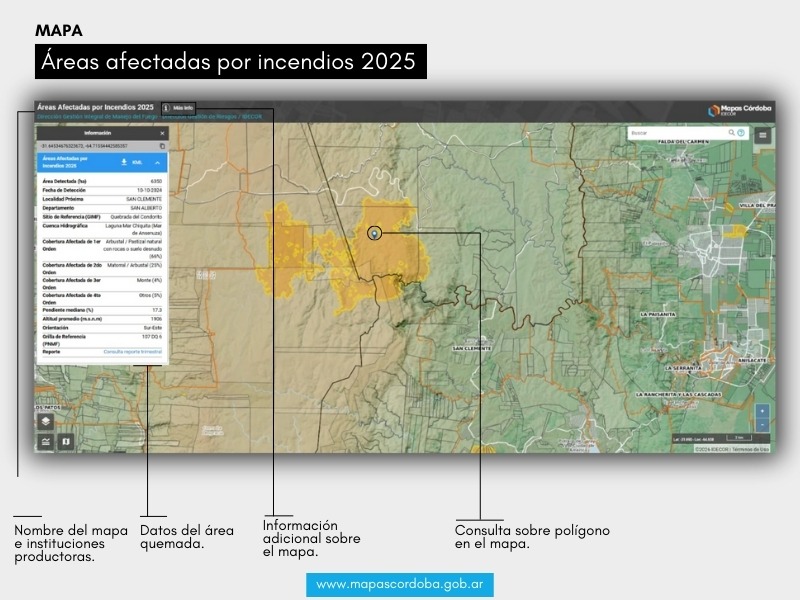Click the Más Info button
The height and width of the screenshot is (600, 800).
178,107
